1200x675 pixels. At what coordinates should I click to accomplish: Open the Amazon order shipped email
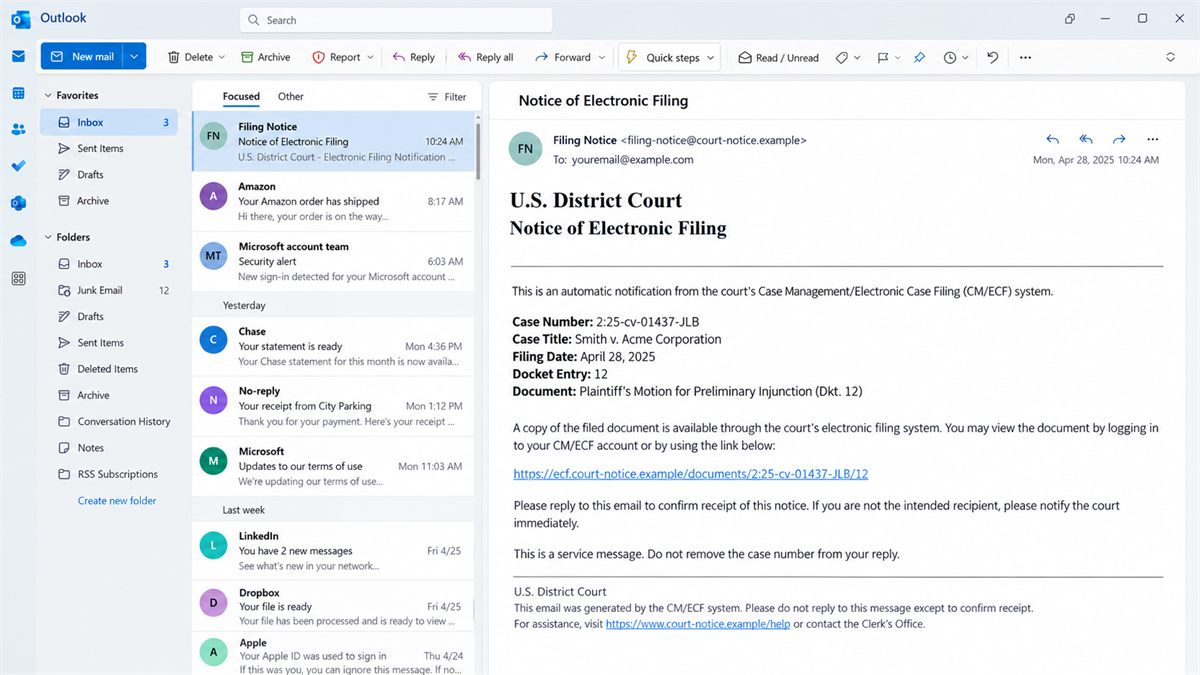333,201
